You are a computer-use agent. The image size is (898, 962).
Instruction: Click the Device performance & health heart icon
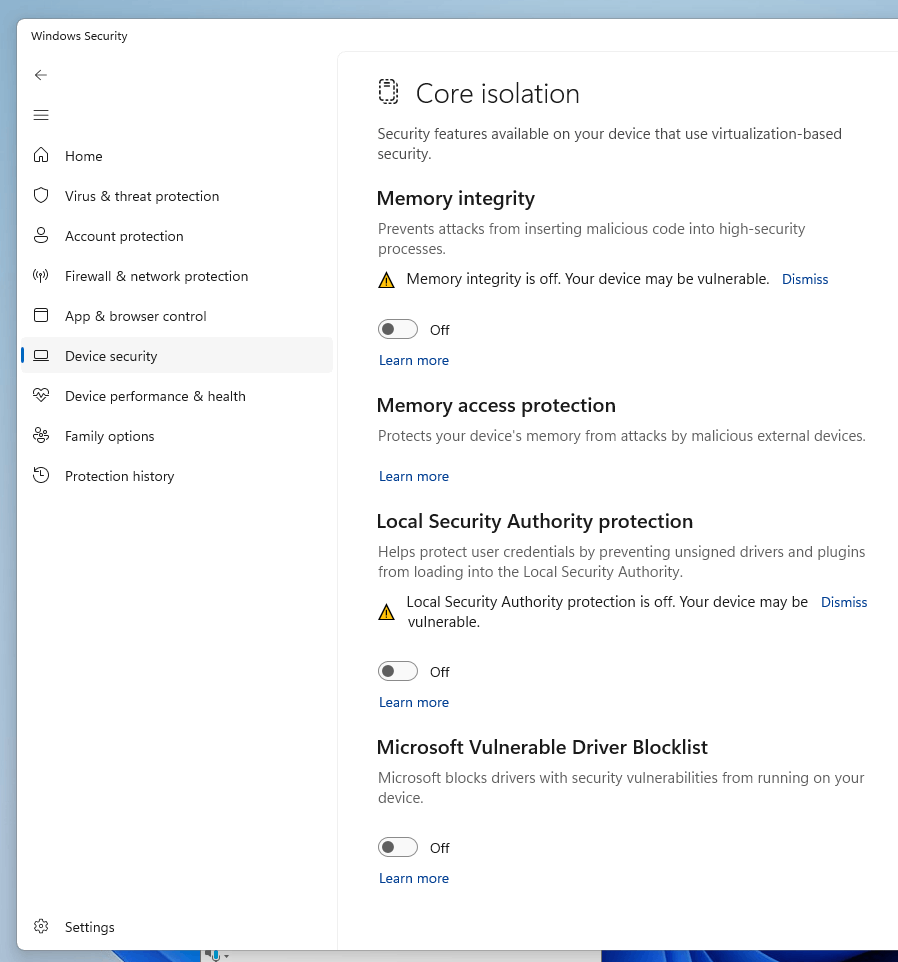point(41,395)
